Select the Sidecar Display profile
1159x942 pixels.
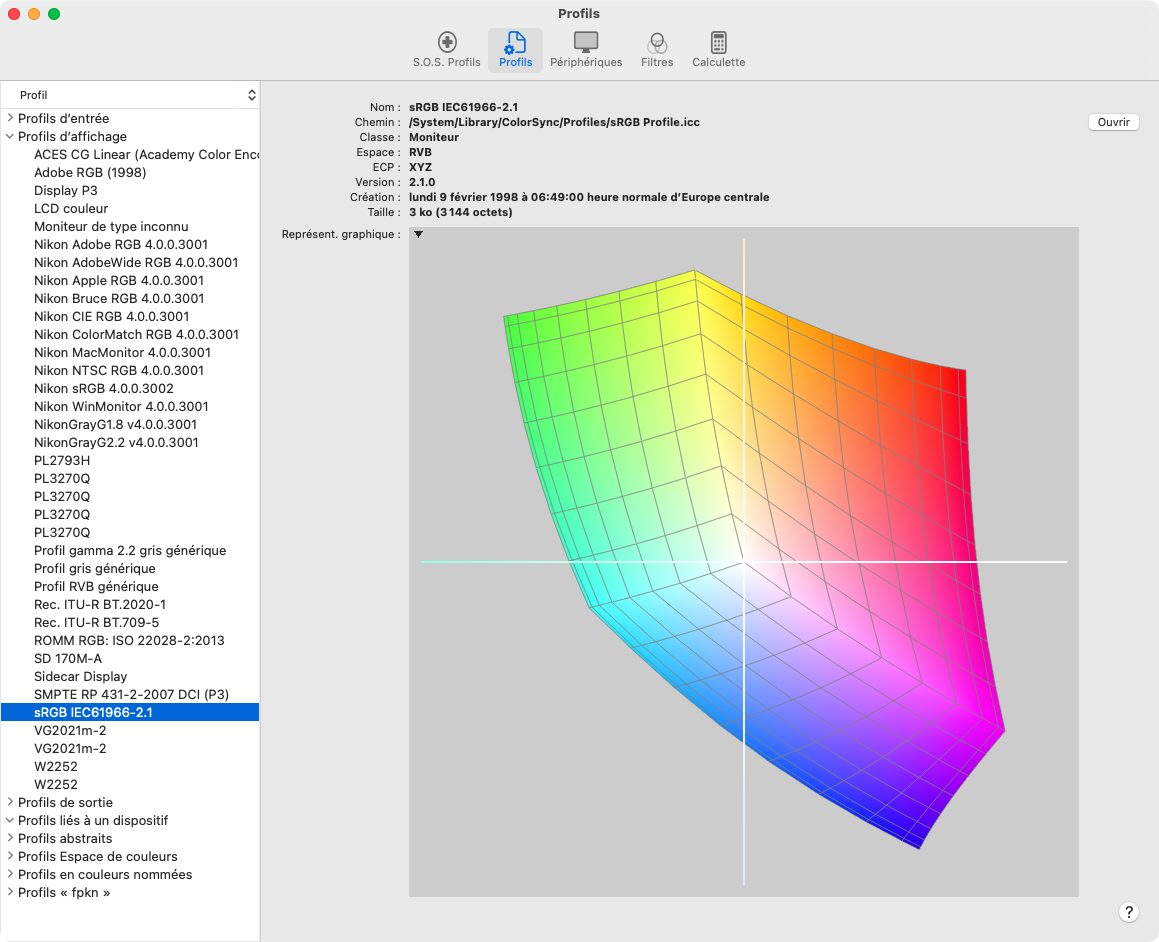tap(80, 676)
